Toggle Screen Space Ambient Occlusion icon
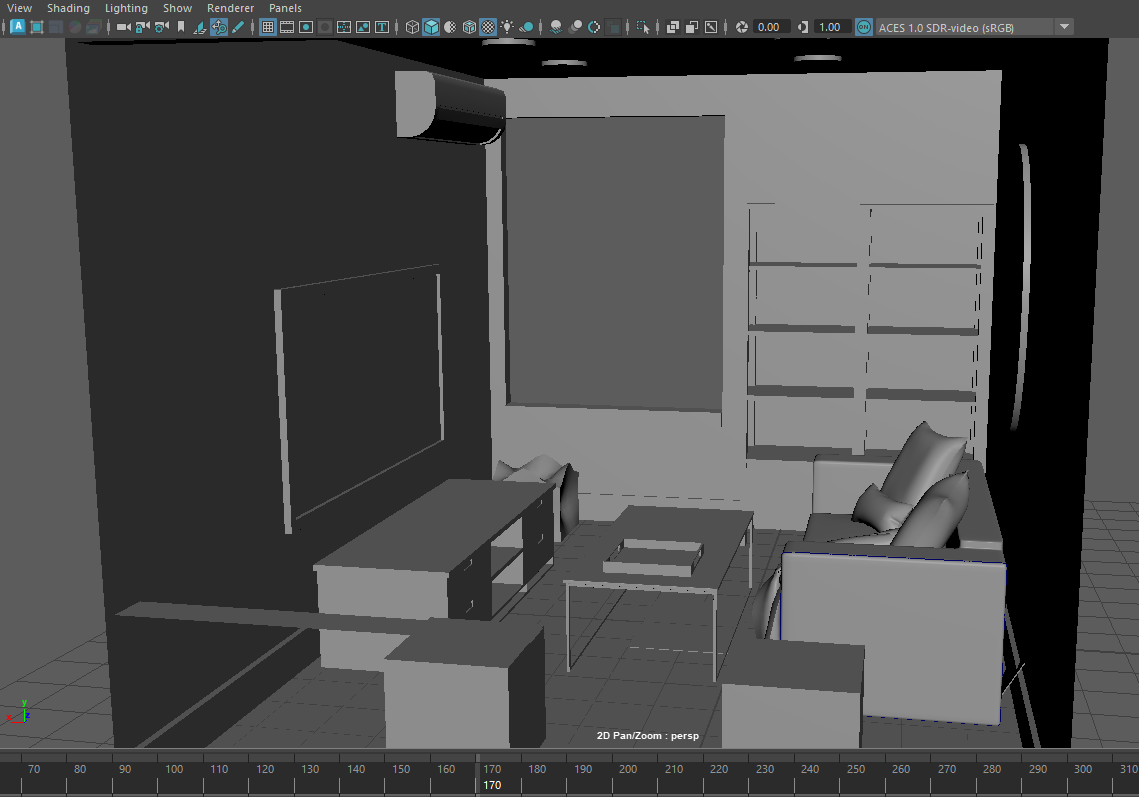Image resolution: width=1139 pixels, height=797 pixels. (x=556, y=27)
